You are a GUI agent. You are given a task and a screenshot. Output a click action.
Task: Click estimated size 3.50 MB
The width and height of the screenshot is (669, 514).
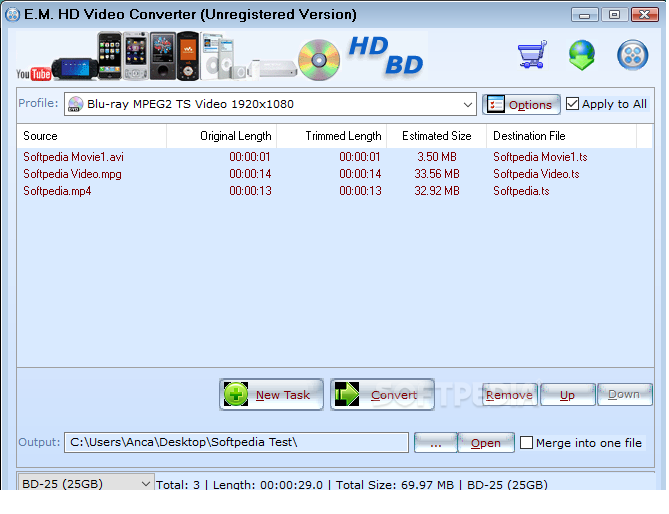(437, 157)
